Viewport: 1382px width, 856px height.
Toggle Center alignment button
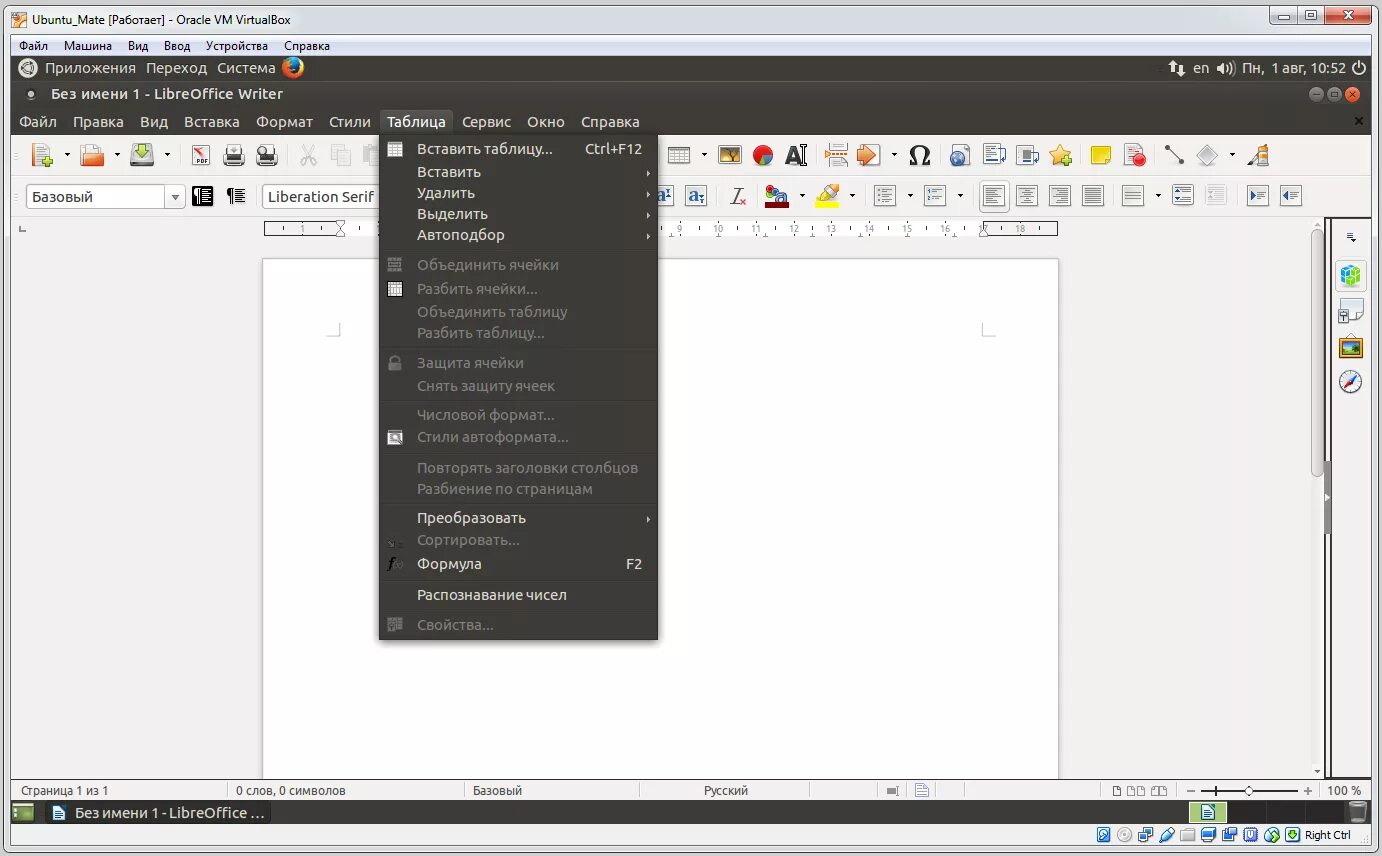tap(1027, 196)
